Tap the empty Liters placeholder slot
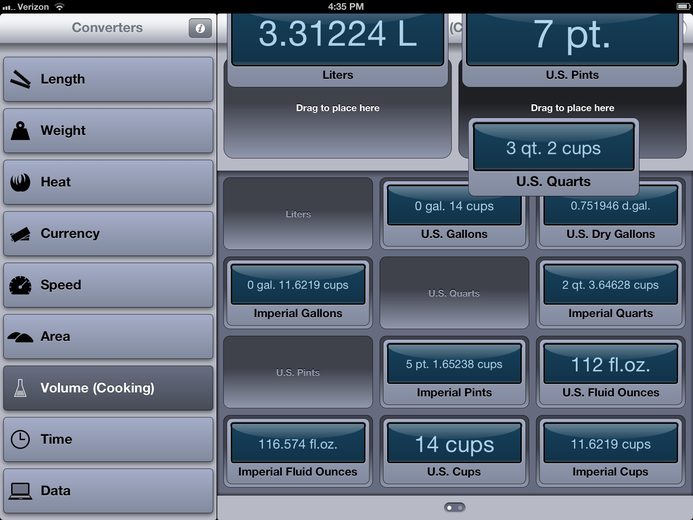 pos(298,213)
